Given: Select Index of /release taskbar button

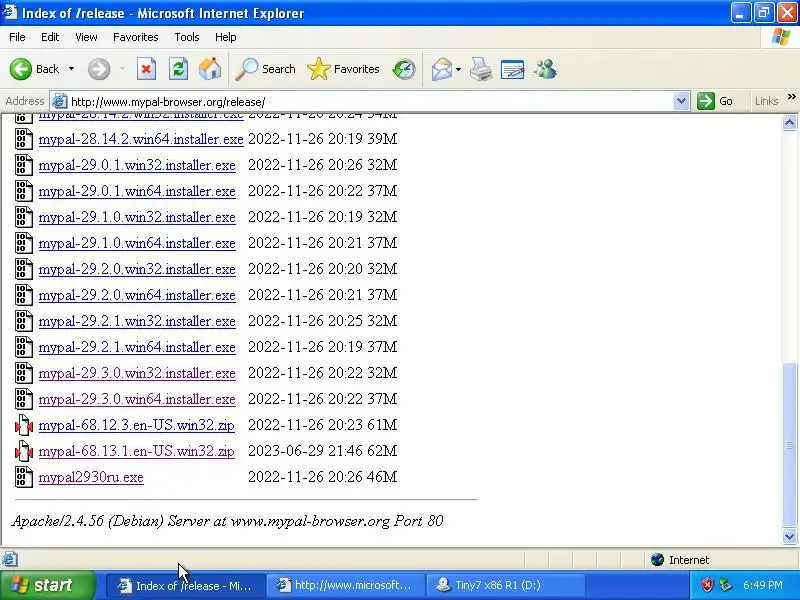Looking at the screenshot, I should point(186,585).
